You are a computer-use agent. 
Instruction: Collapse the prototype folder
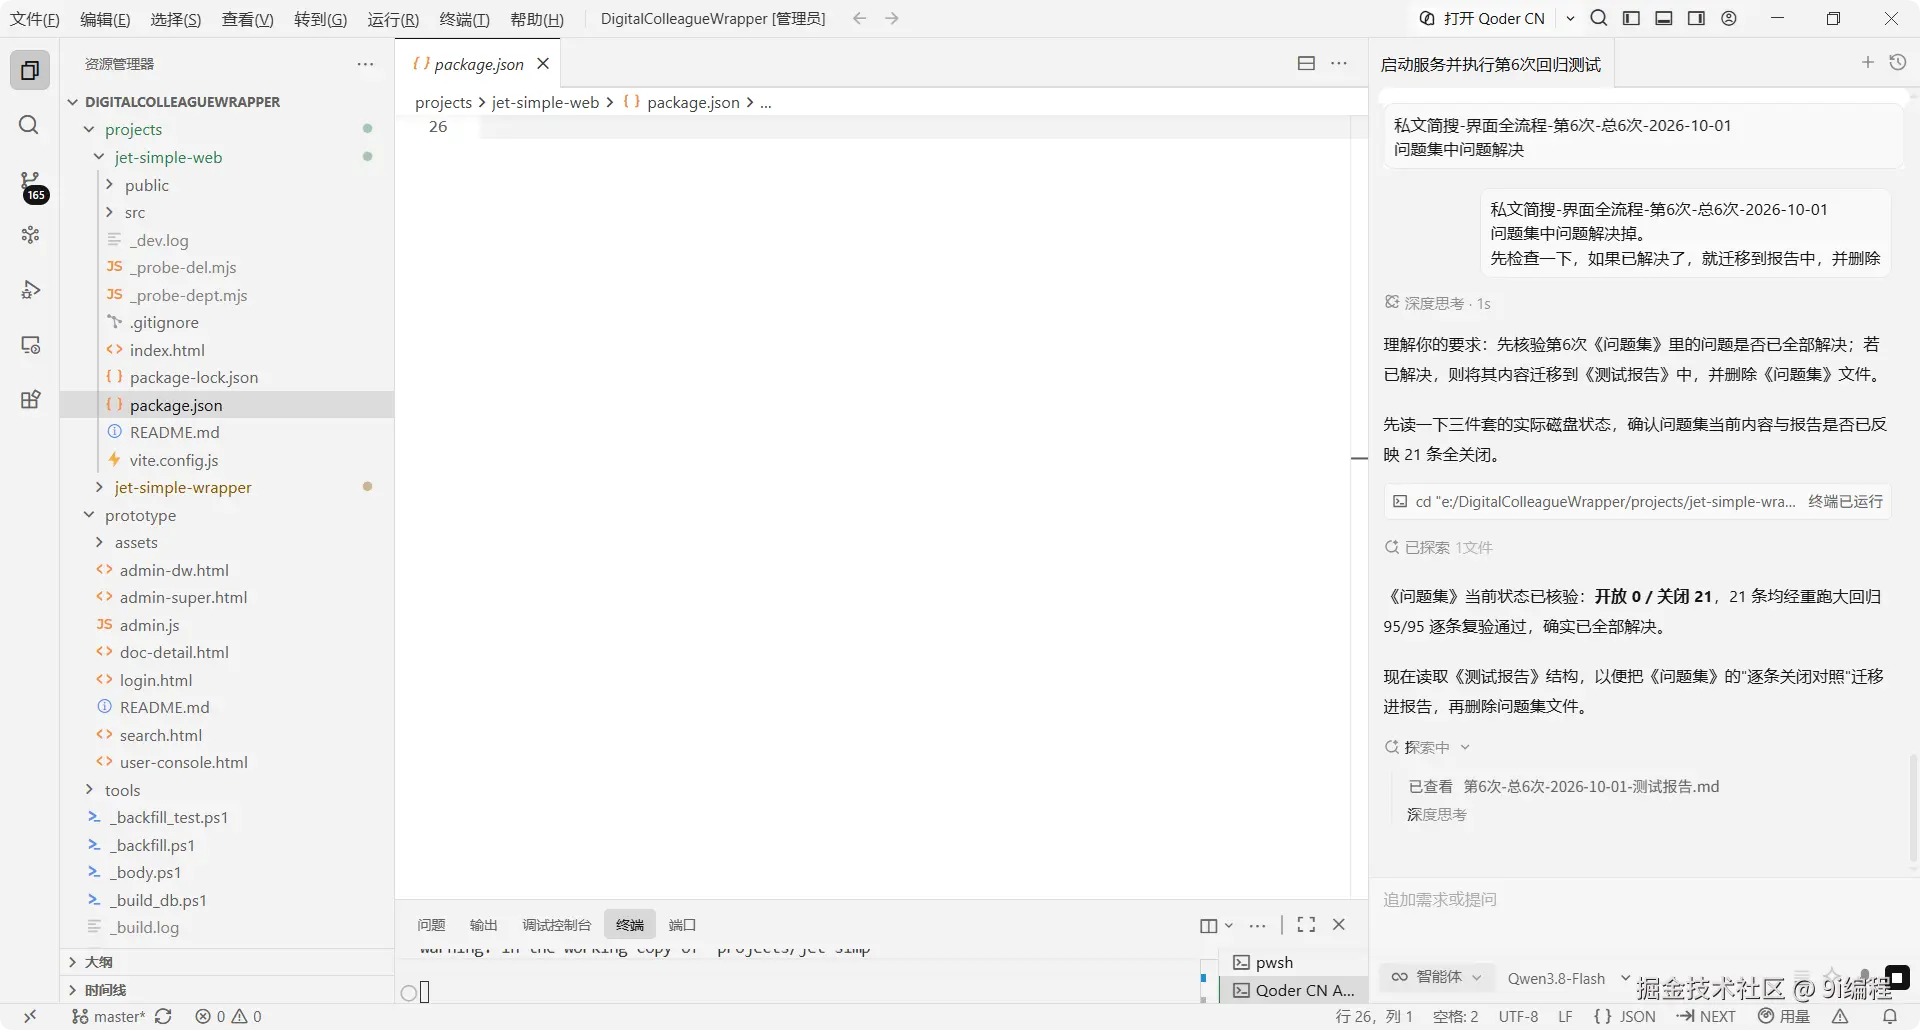(x=140, y=515)
